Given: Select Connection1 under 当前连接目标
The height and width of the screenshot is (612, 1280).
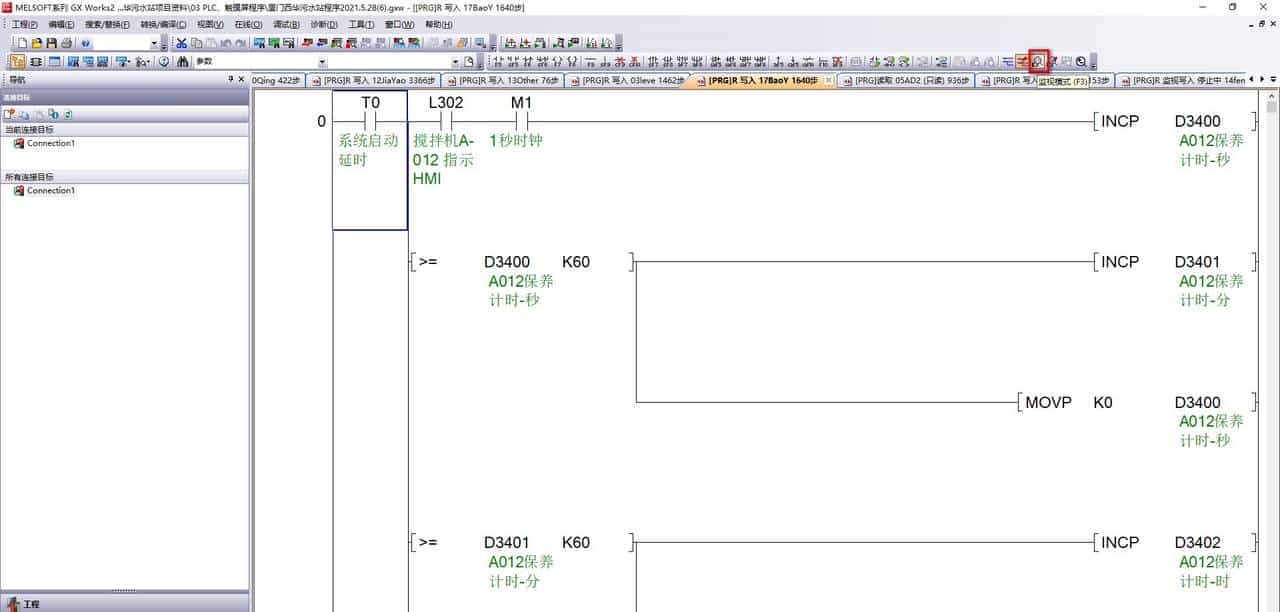Looking at the screenshot, I should 50,143.
